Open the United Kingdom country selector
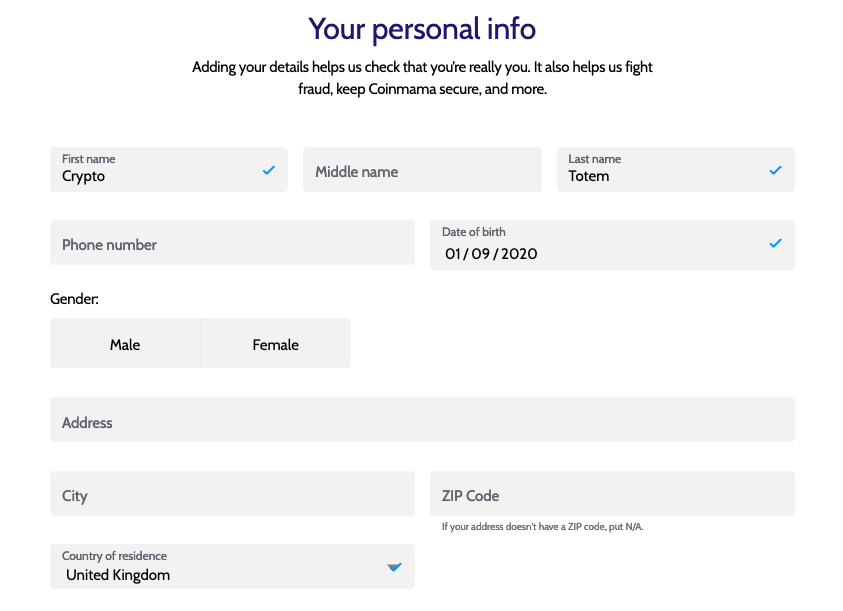This screenshot has height=611, width=843. tap(232, 566)
